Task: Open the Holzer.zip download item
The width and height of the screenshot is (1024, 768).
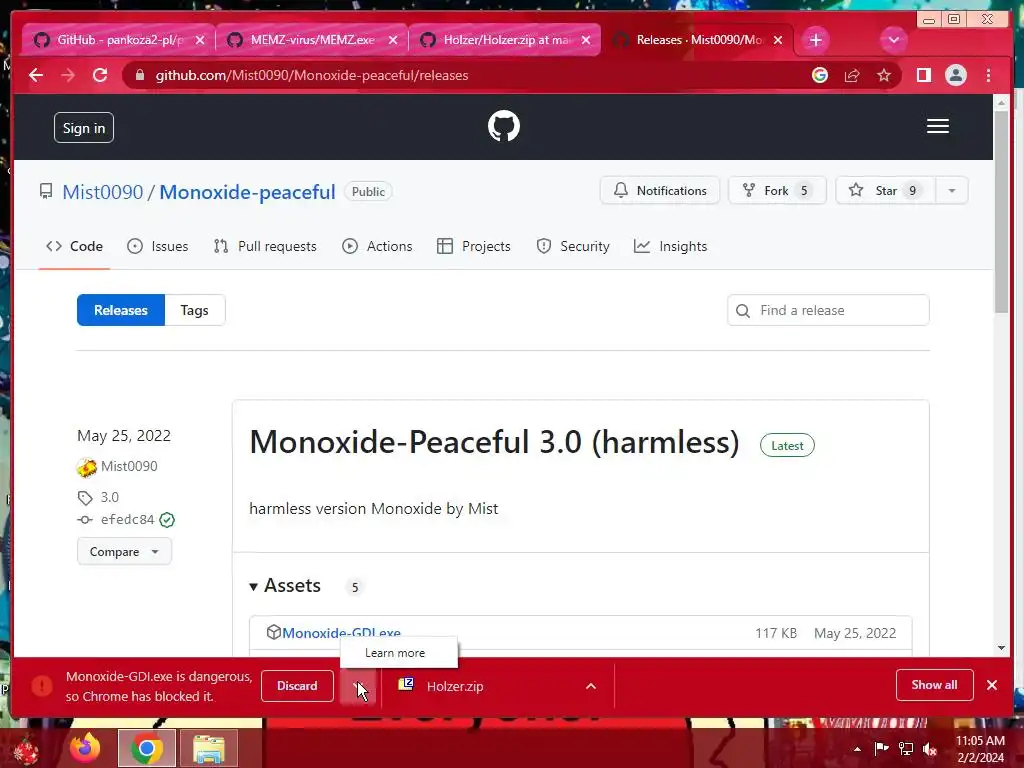Action: pos(455,686)
